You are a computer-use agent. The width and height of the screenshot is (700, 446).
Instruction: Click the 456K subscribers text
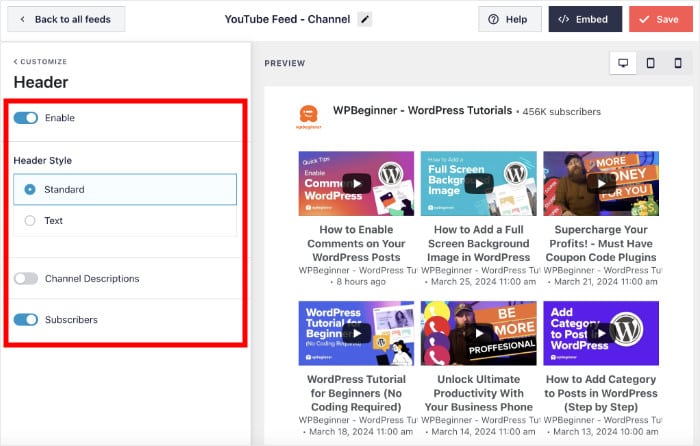click(561, 112)
